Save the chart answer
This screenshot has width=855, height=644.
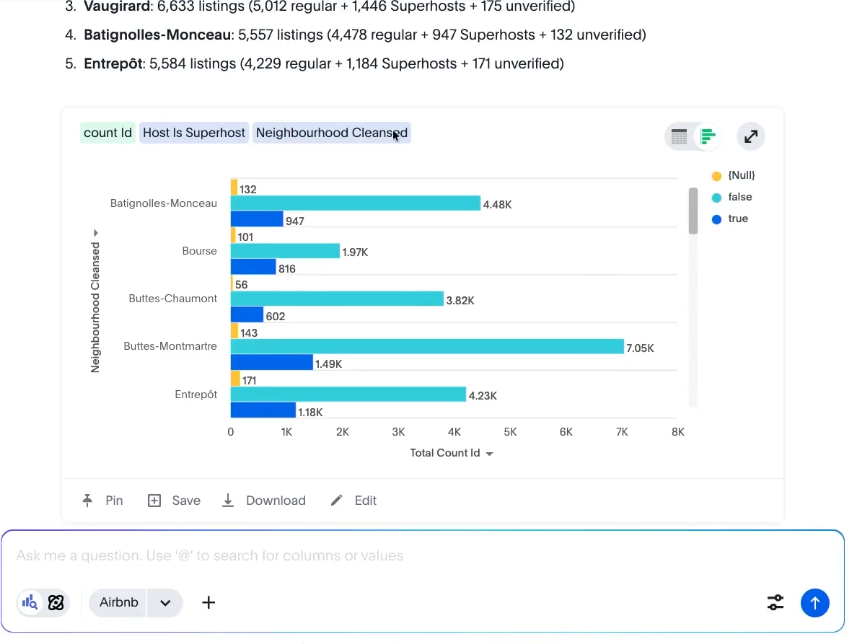click(x=174, y=500)
